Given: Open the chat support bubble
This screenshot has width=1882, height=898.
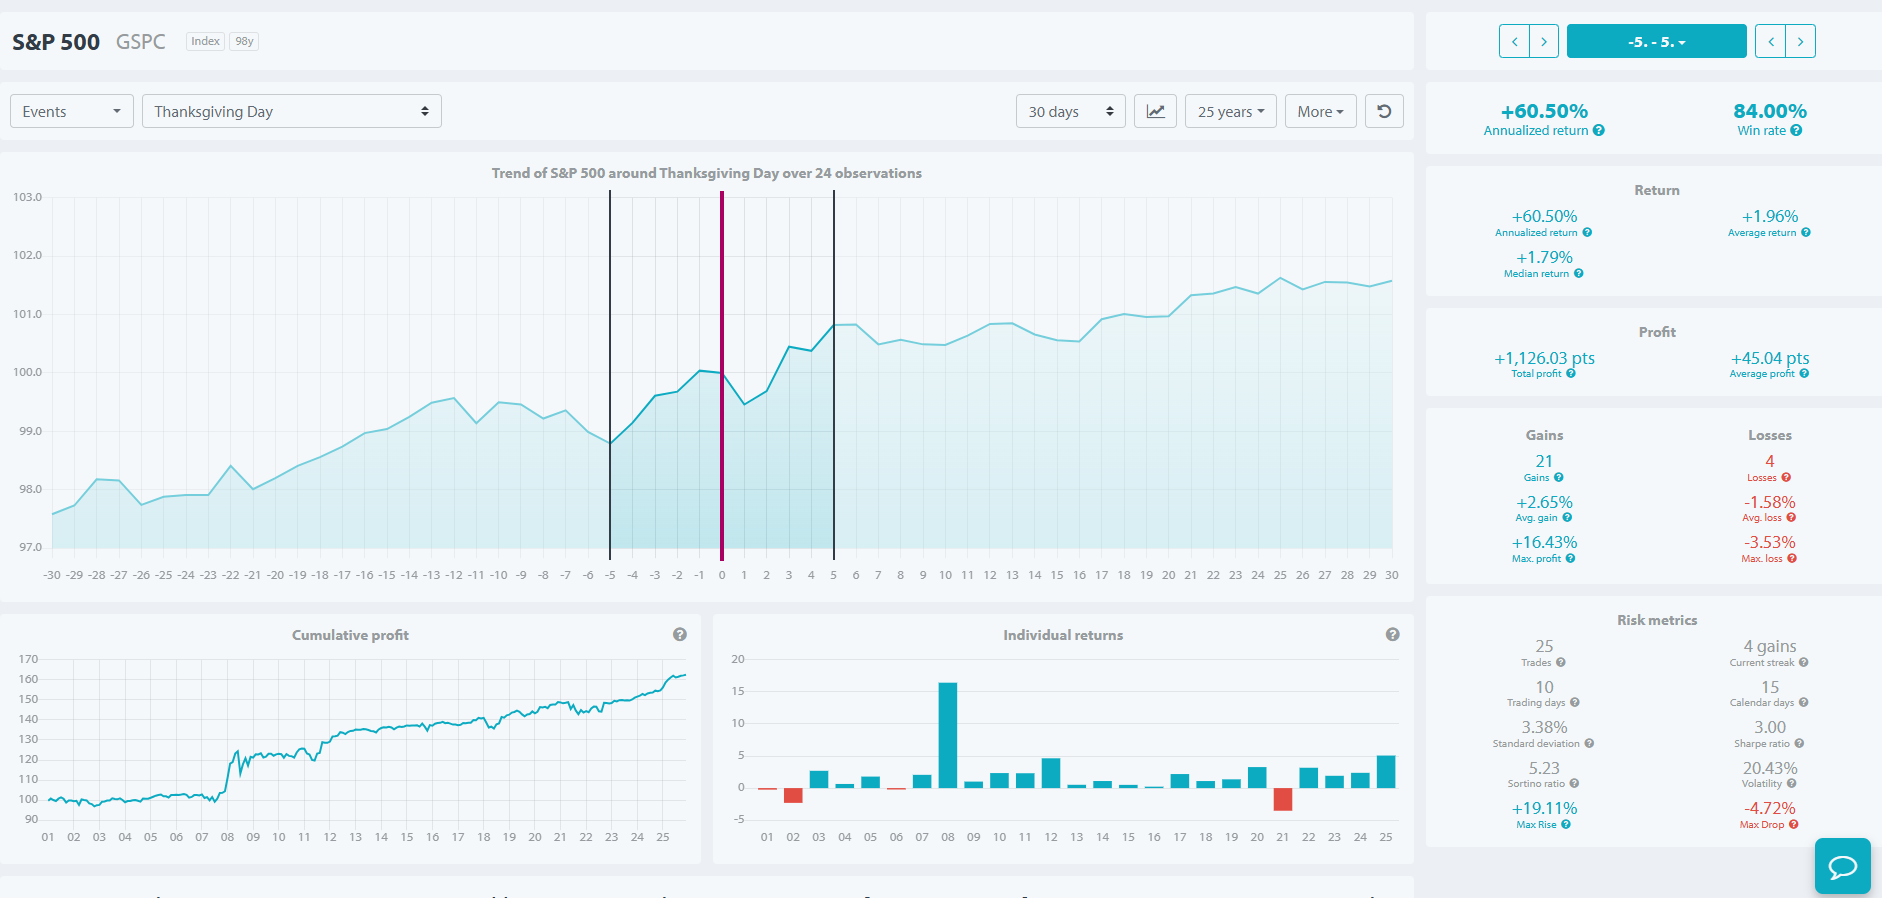Looking at the screenshot, I should (x=1842, y=866).
